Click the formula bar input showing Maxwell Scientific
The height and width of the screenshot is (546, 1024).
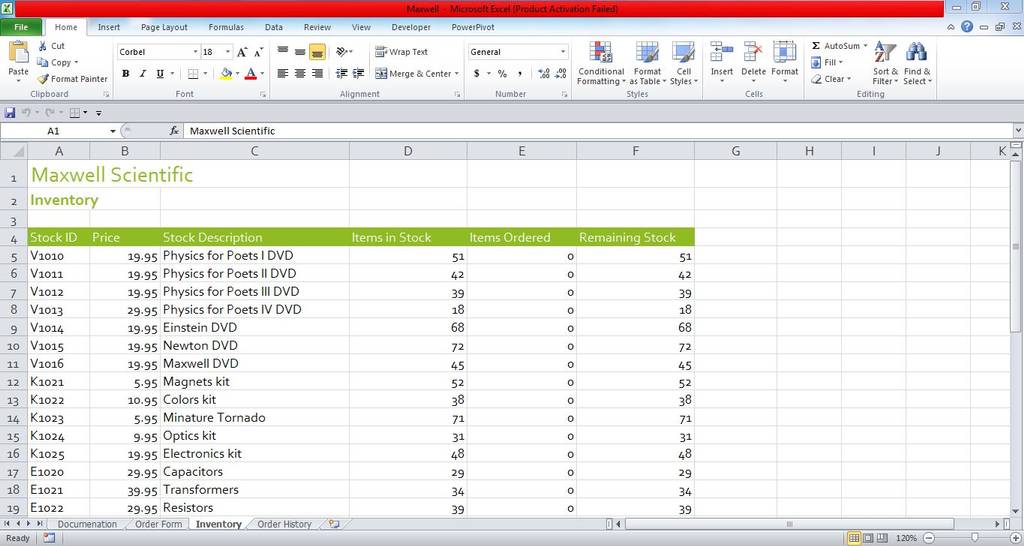coord(598,131)
